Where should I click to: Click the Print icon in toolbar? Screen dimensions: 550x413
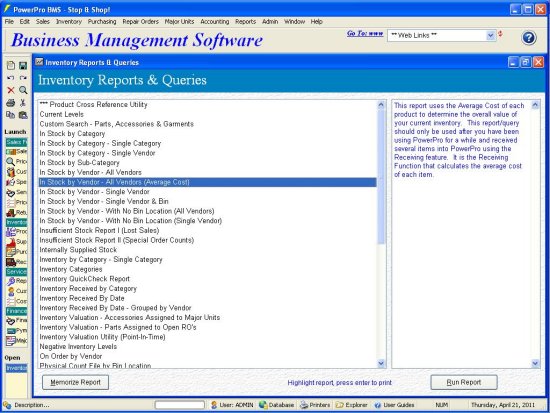tap(11, 102)
